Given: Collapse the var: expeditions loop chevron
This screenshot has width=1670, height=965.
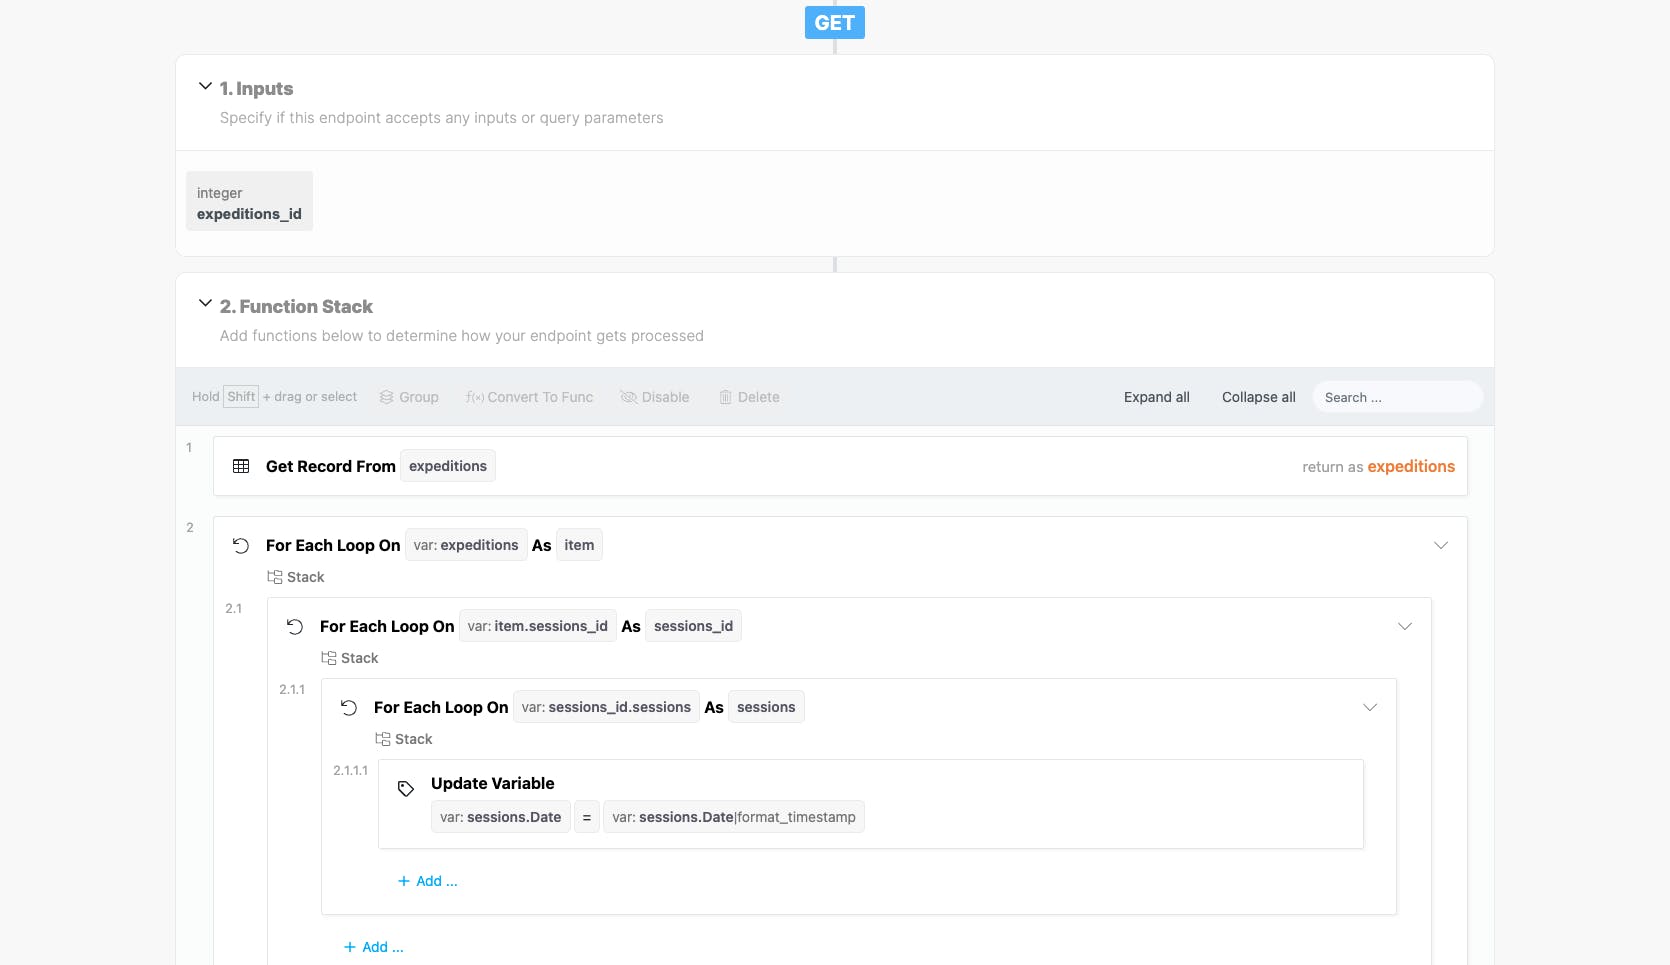Looking at the screenshot, I should pyautogui.click(x=1441, y=546).
